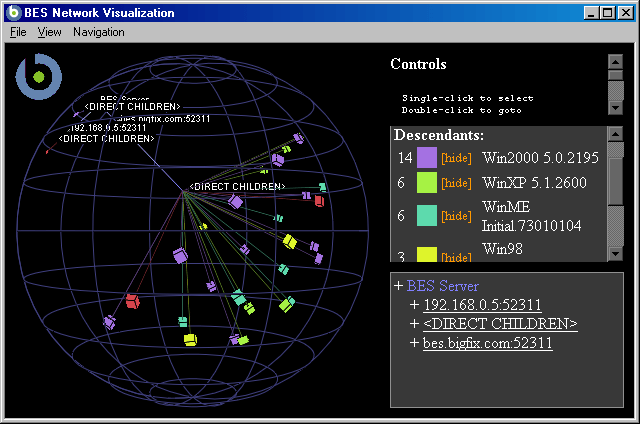640x424 pixels.
Task: Click the green WinXP color swatch
Action: (427, 182)
